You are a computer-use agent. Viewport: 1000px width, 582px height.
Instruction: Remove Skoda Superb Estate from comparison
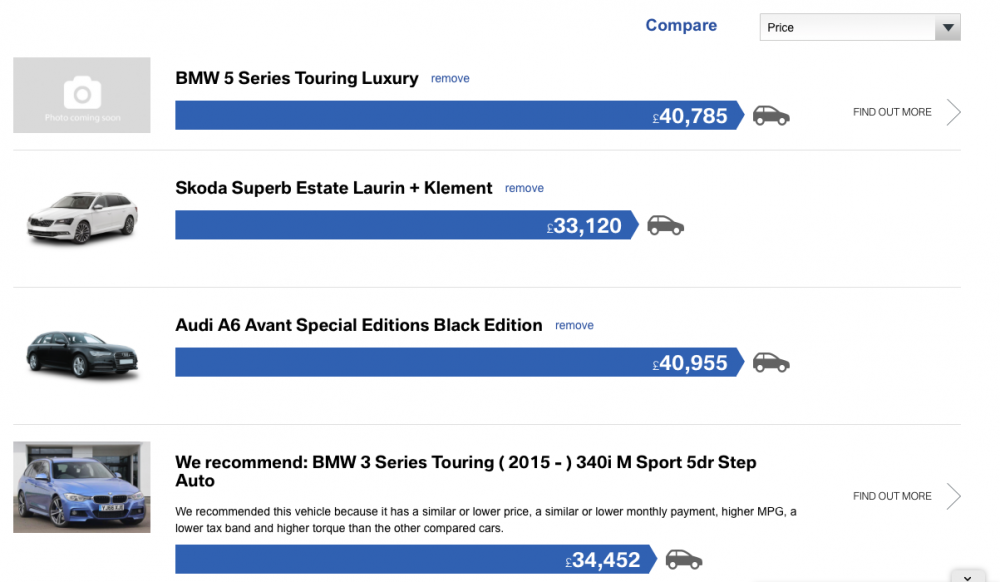click(x=524, y=188)
